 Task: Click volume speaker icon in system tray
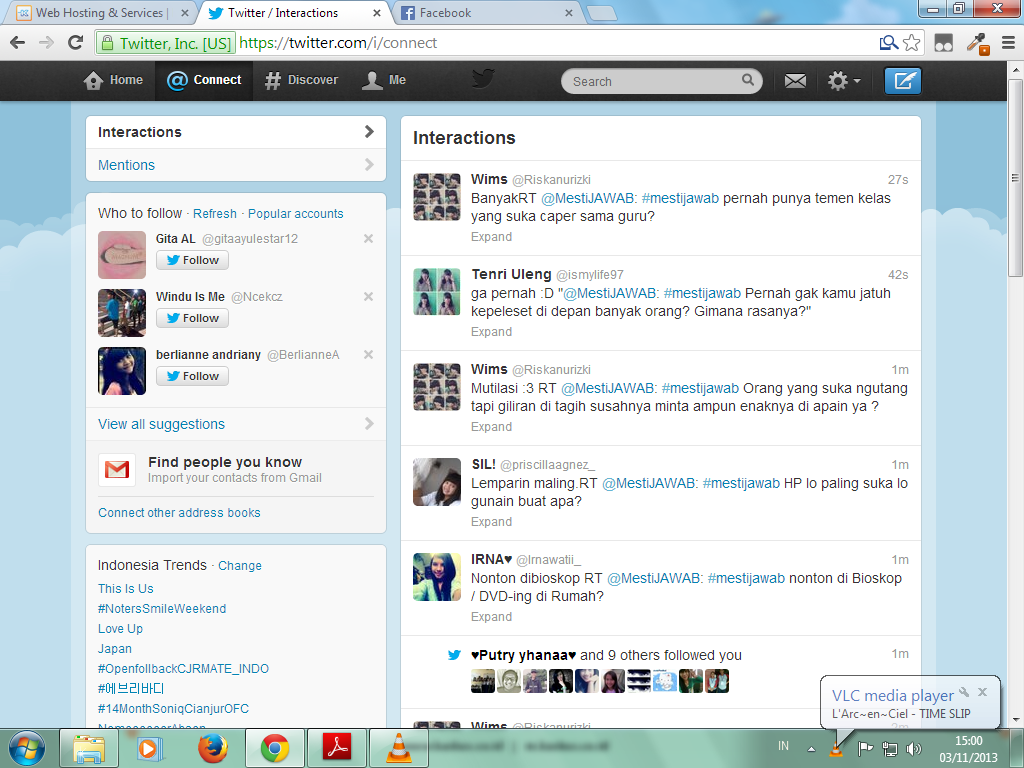click(914, 748)
